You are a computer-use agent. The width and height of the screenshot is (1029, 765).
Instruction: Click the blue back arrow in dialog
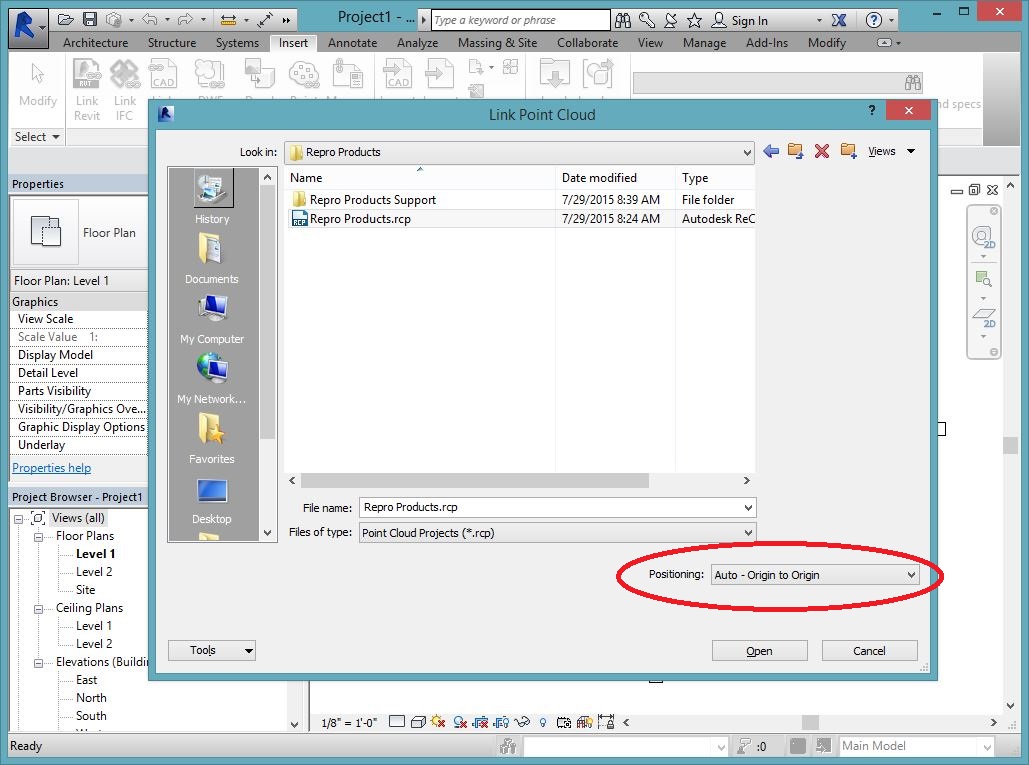point(771,151)
